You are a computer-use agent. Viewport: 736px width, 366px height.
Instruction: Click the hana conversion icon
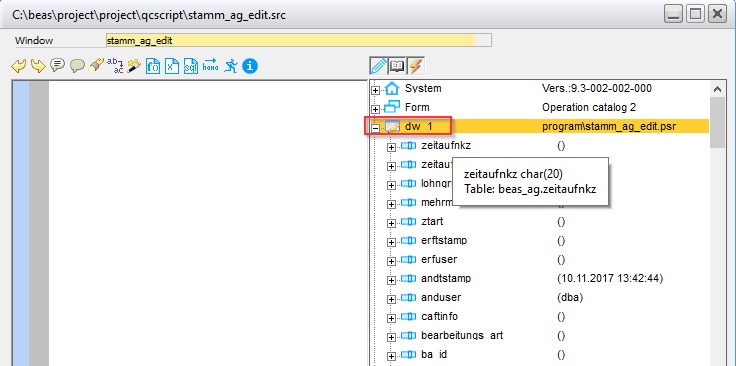210,65
